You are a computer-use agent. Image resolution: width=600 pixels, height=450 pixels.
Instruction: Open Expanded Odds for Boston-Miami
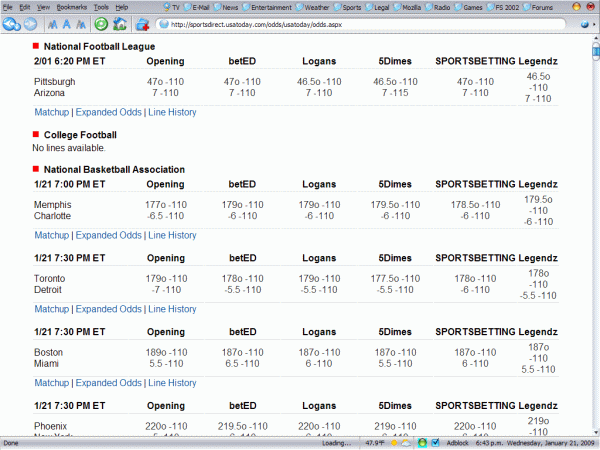[109, 383]
